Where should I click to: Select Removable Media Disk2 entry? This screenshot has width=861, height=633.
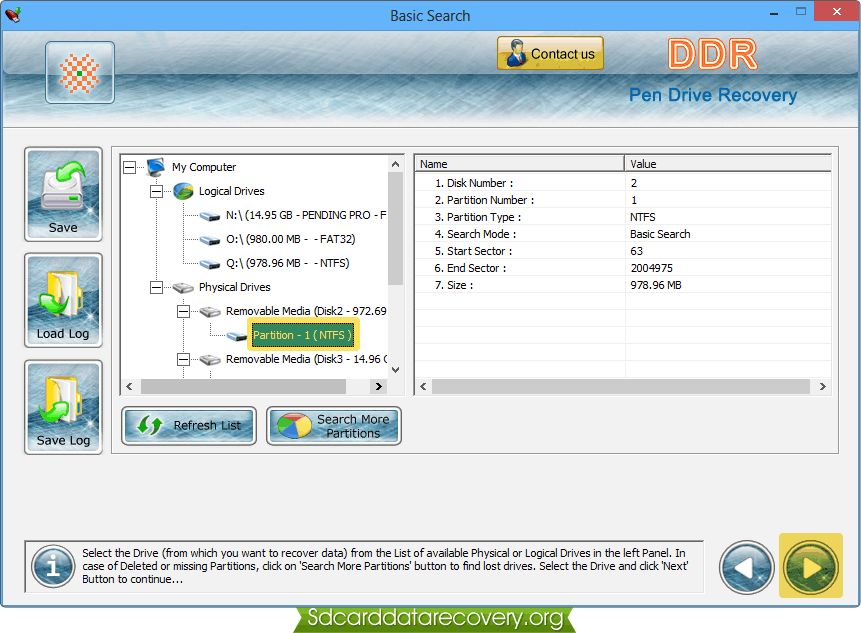click(x=306, y=311)
